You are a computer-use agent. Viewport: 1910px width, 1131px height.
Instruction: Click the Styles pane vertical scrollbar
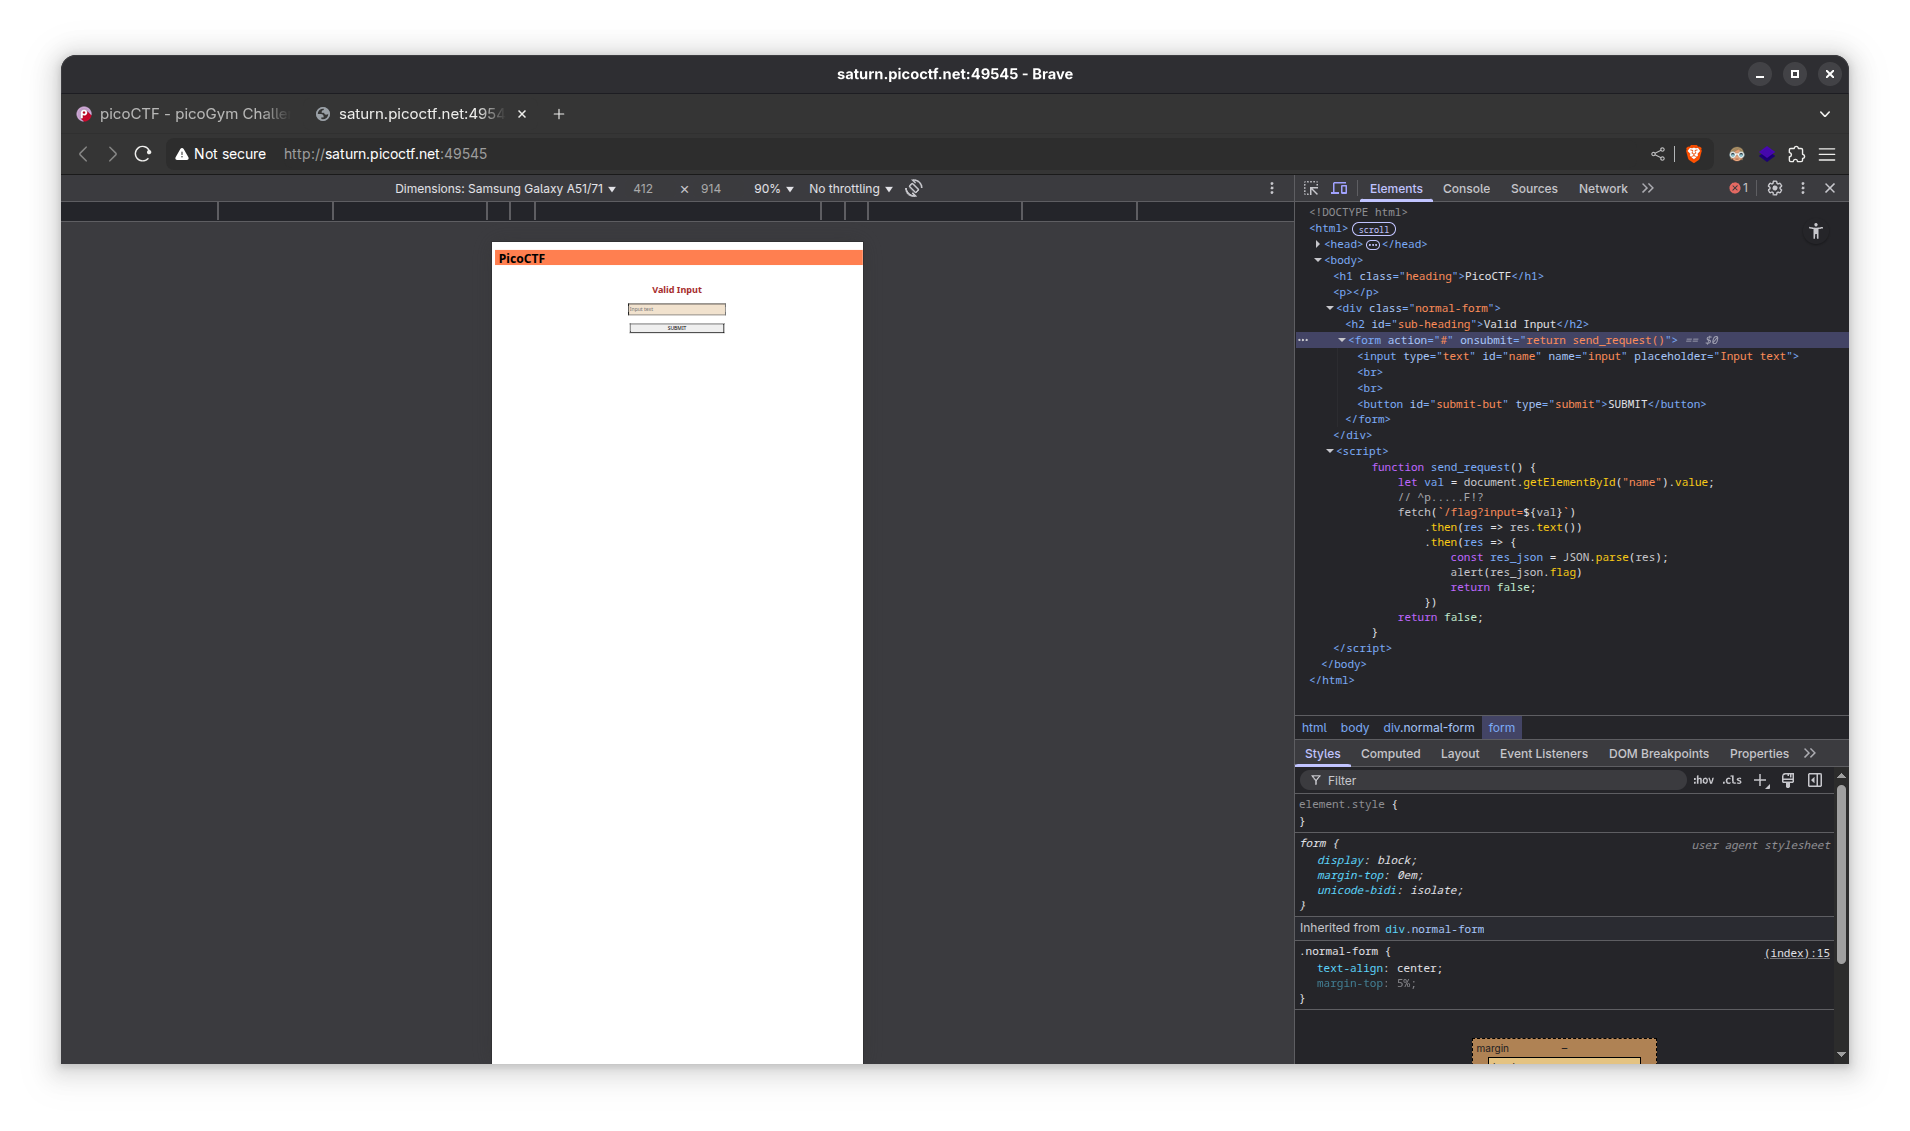[1841, 875]
